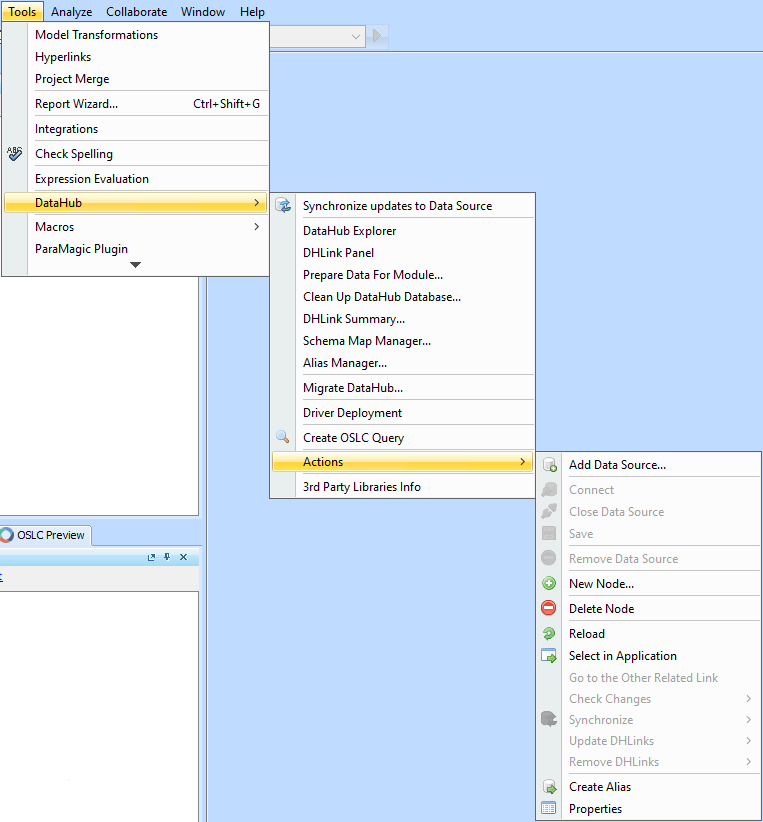The height and width of the screenshot is (822, 763).
Task: Select Reload in Actions submenu
Action: coord(649,633)
